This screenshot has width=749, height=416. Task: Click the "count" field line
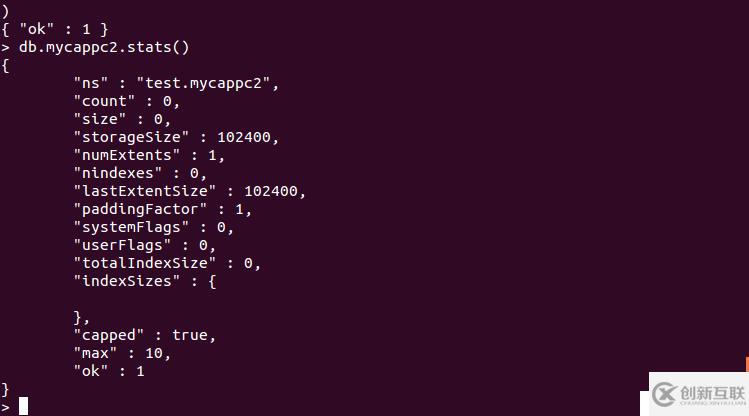pos(125,101)
